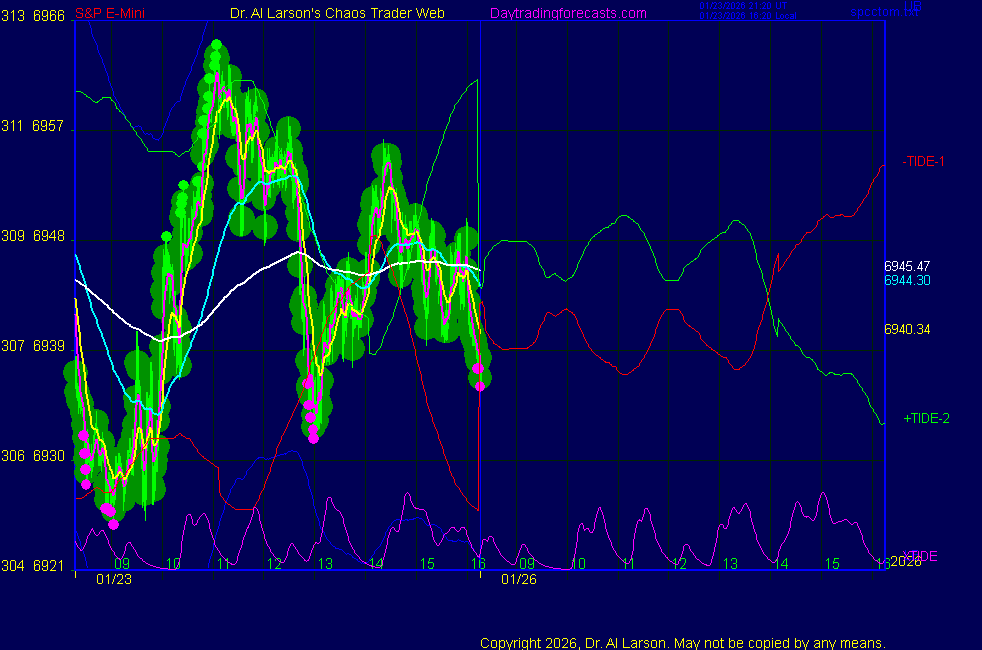
Task: Click the +TIDE-2 legend label
Action: [926, 418]
